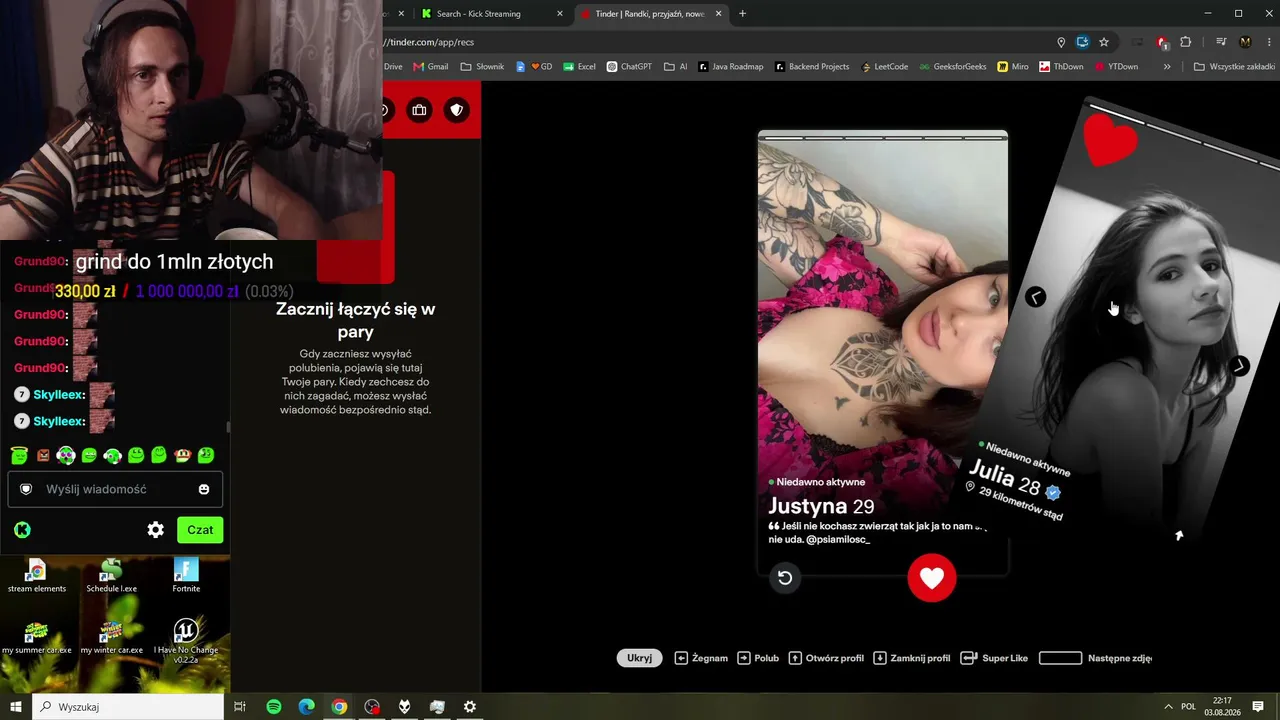The image size is (1280, 720).
Task: Bookmark this page with the star icon
Action: click(1104, 42)
